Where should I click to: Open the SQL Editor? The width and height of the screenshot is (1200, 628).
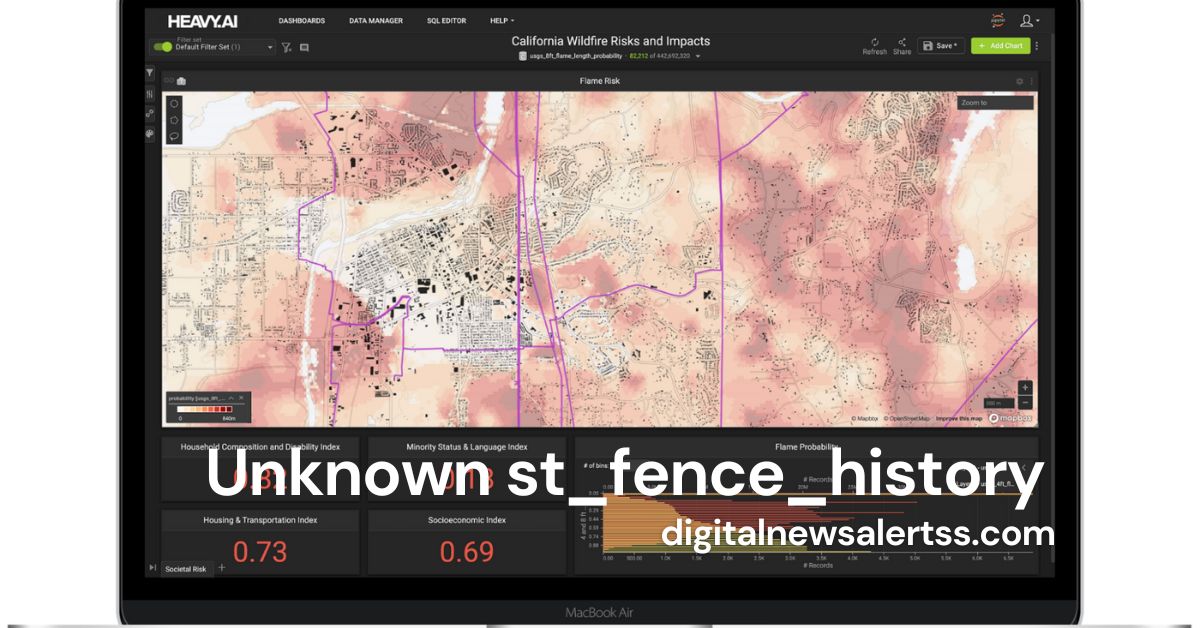446,20
